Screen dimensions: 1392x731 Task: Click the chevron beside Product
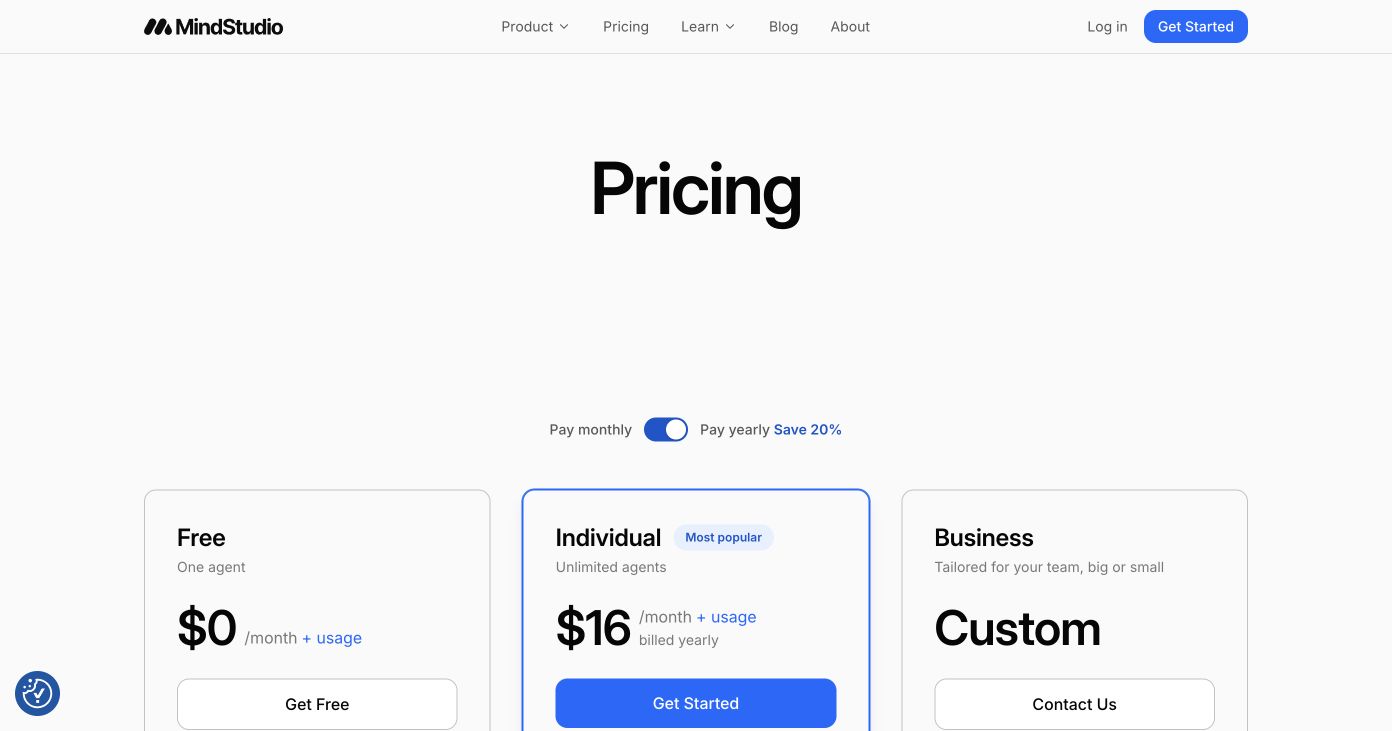coord(564,27)
